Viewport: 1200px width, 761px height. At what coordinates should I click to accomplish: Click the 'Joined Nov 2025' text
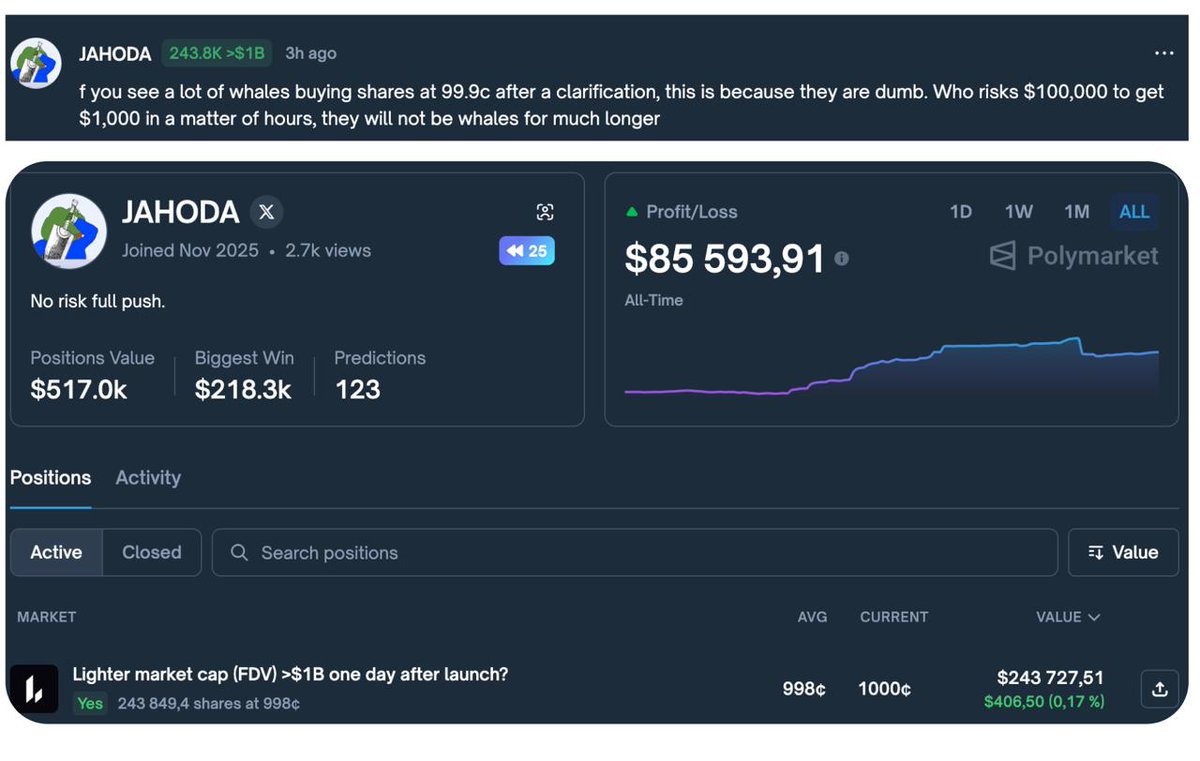click(190, 251)
